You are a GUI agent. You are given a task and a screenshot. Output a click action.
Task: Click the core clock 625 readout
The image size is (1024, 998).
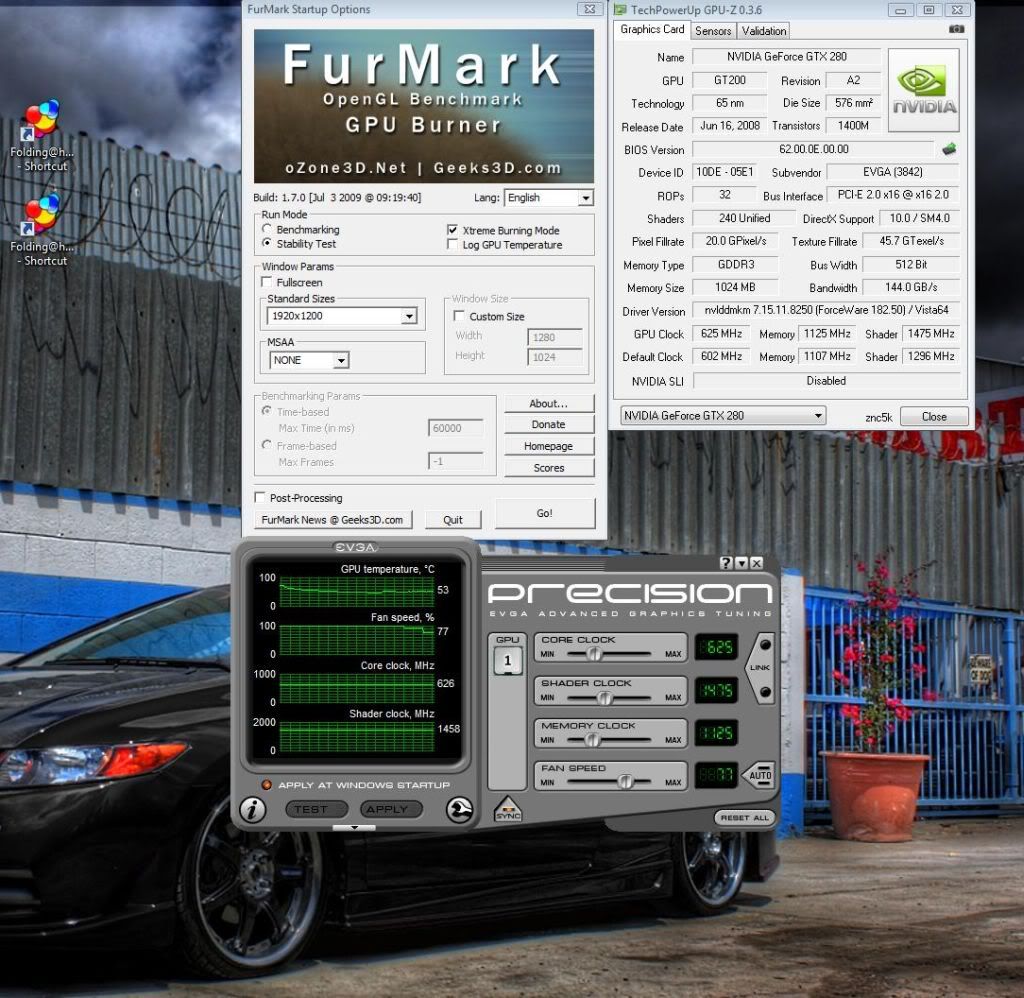tap(716, 647)
